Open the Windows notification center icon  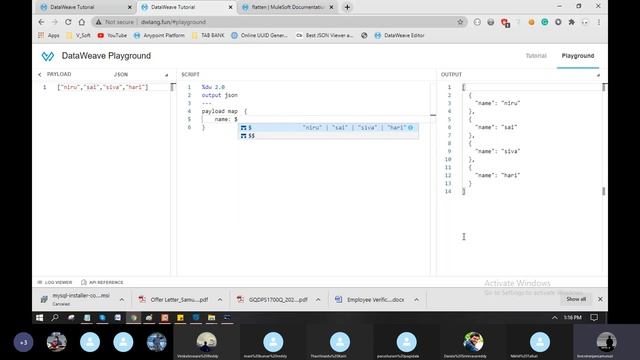(594, 318)
